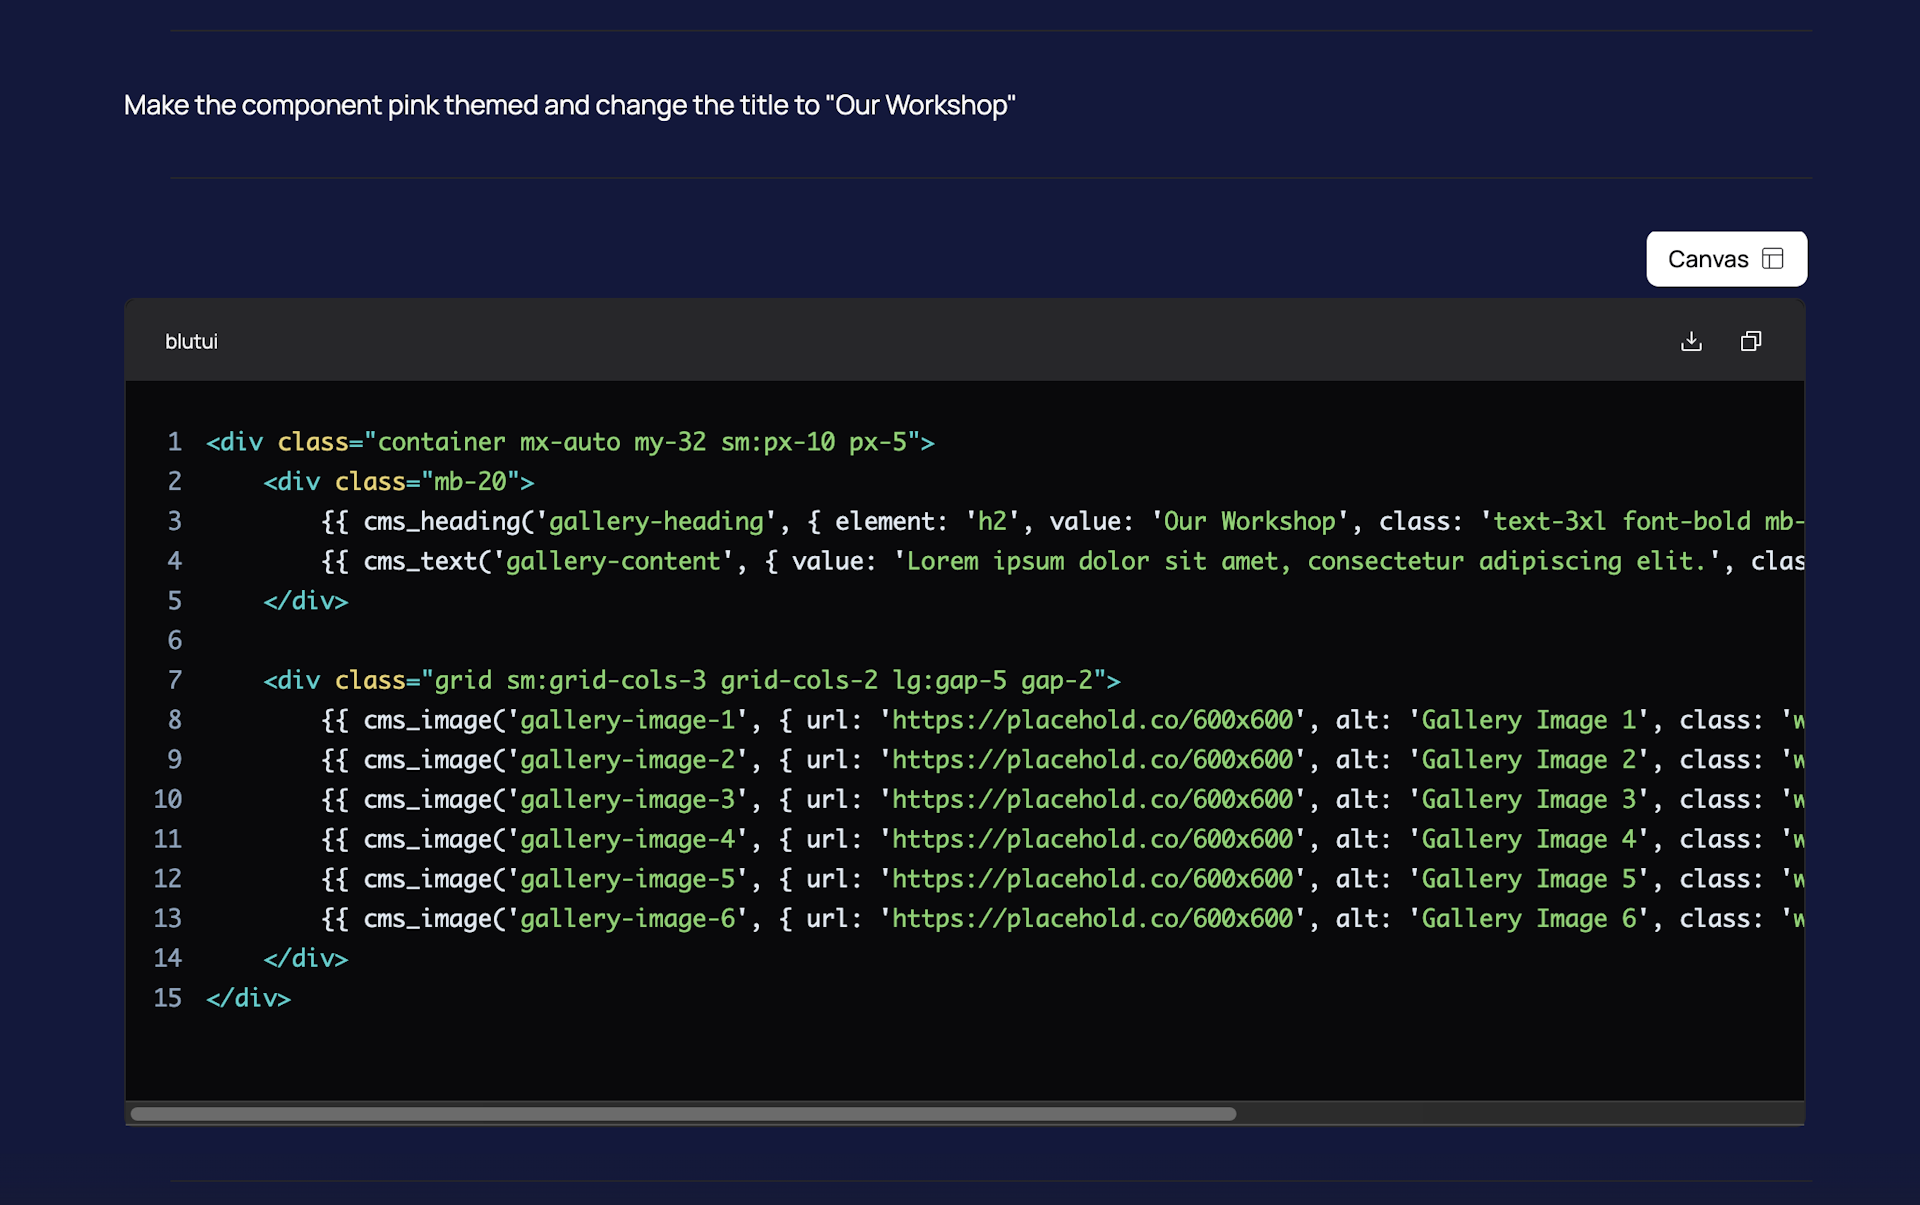
Task: Open the Canvas view button
Action: pyautogui.click(x=1726, y=259)
